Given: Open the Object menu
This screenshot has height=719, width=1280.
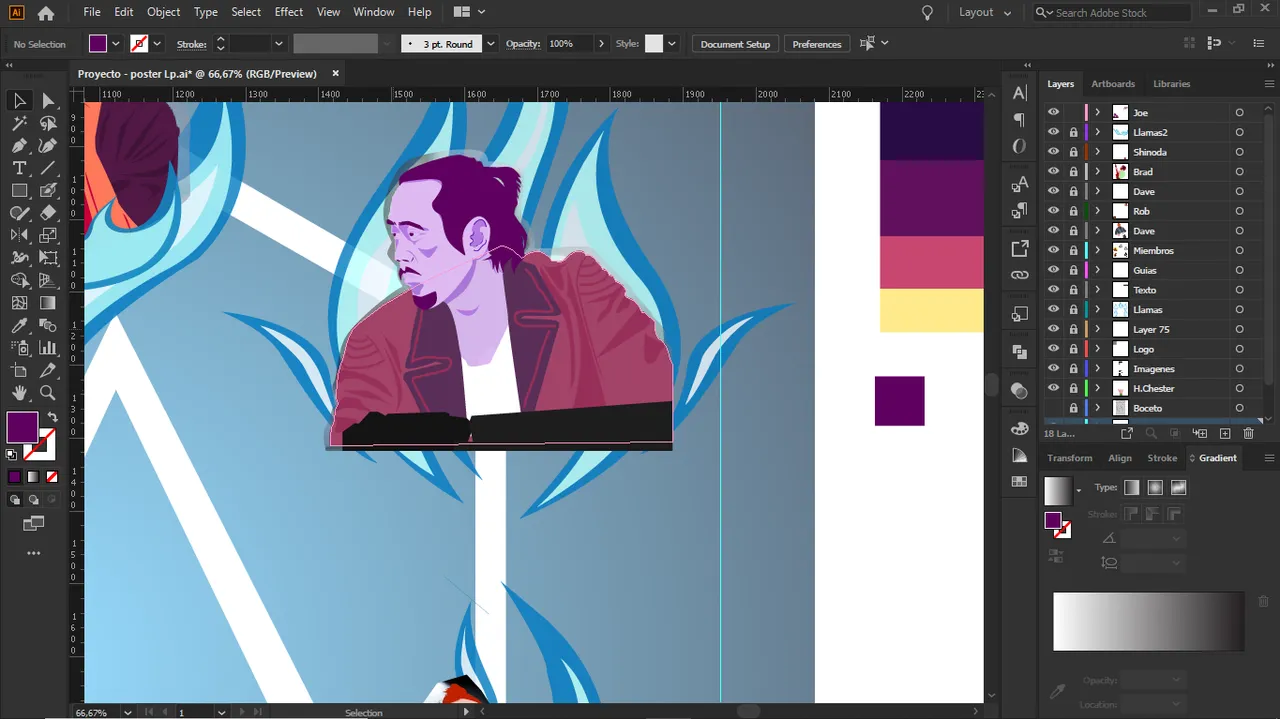Looking at the screenshot, I should coord(163,12).
